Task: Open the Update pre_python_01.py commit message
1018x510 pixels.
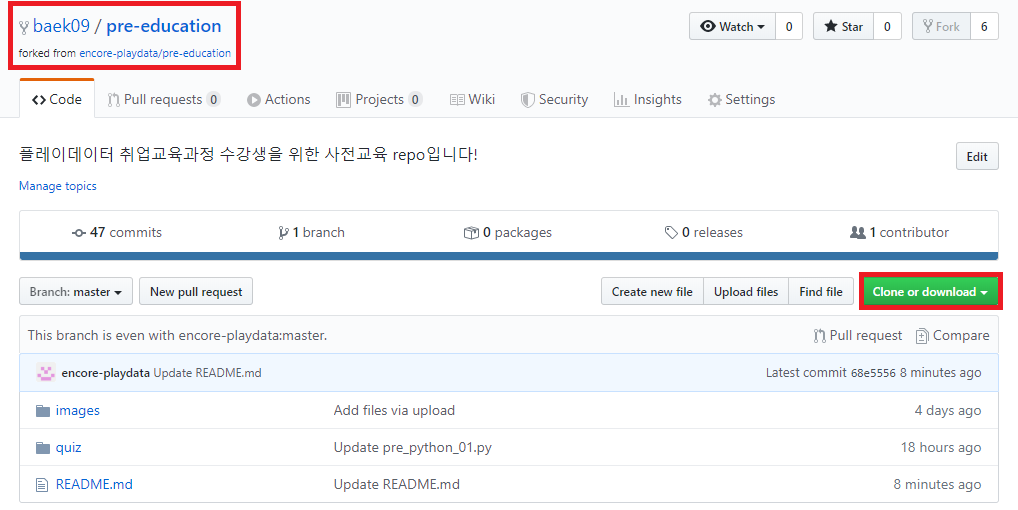Action: click(413, 447)
